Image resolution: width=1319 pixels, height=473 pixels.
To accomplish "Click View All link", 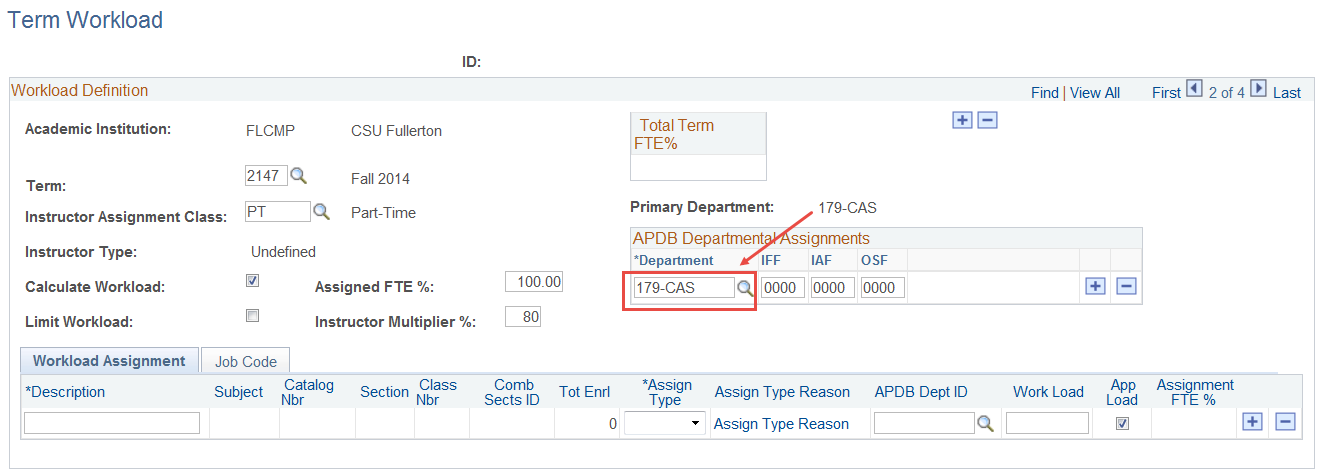I will pyautogui.click(x=1095, y=92).
